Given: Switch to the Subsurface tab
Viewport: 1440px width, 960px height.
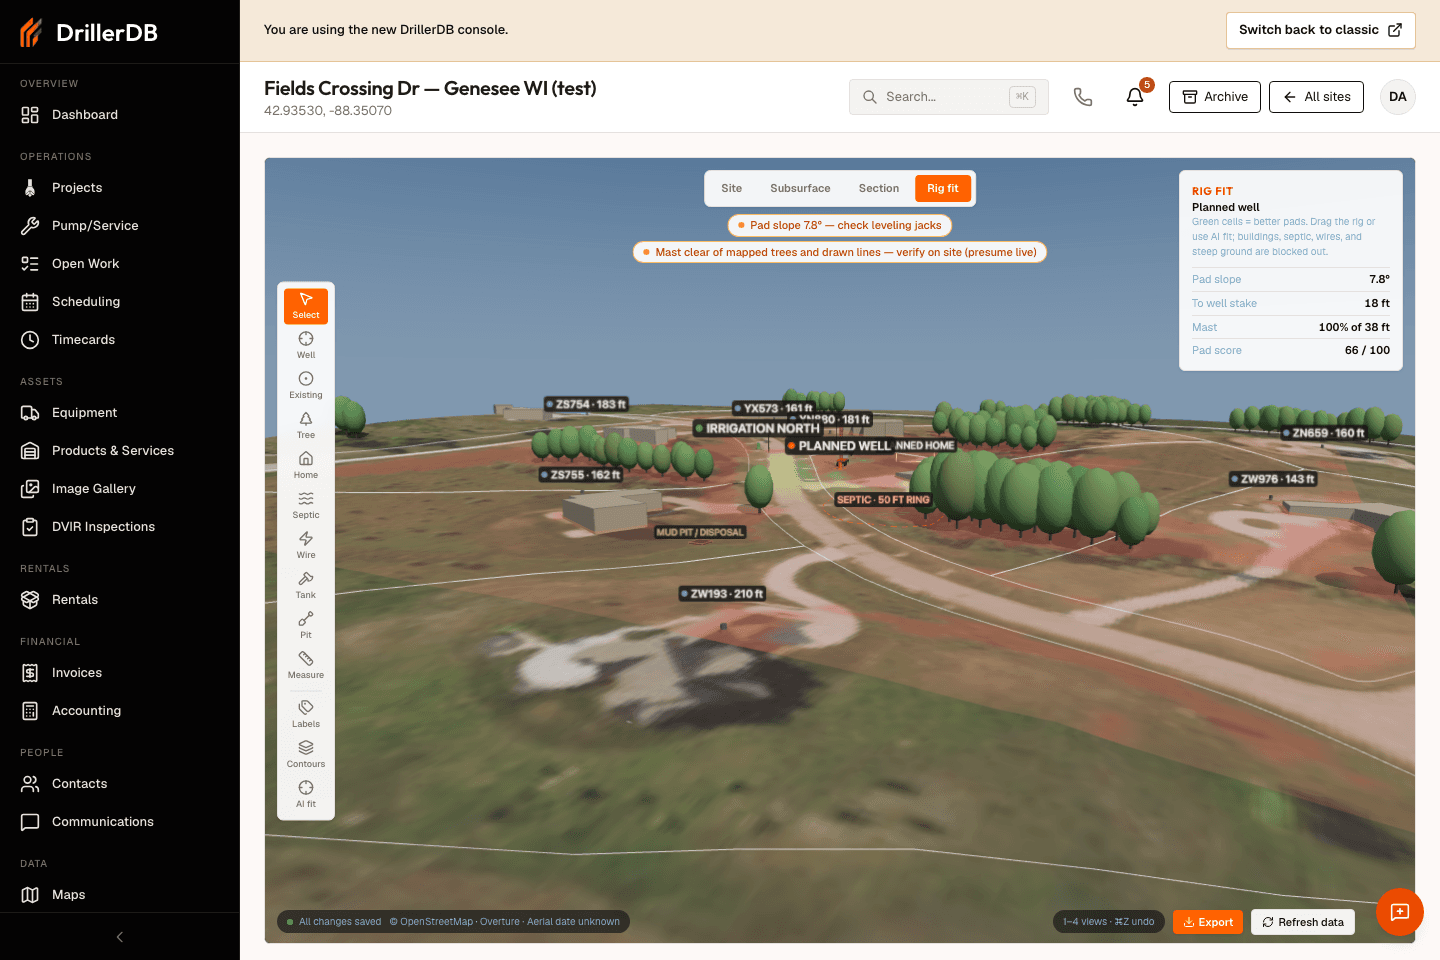Looking at the screenshot, I should click(800, 188).
